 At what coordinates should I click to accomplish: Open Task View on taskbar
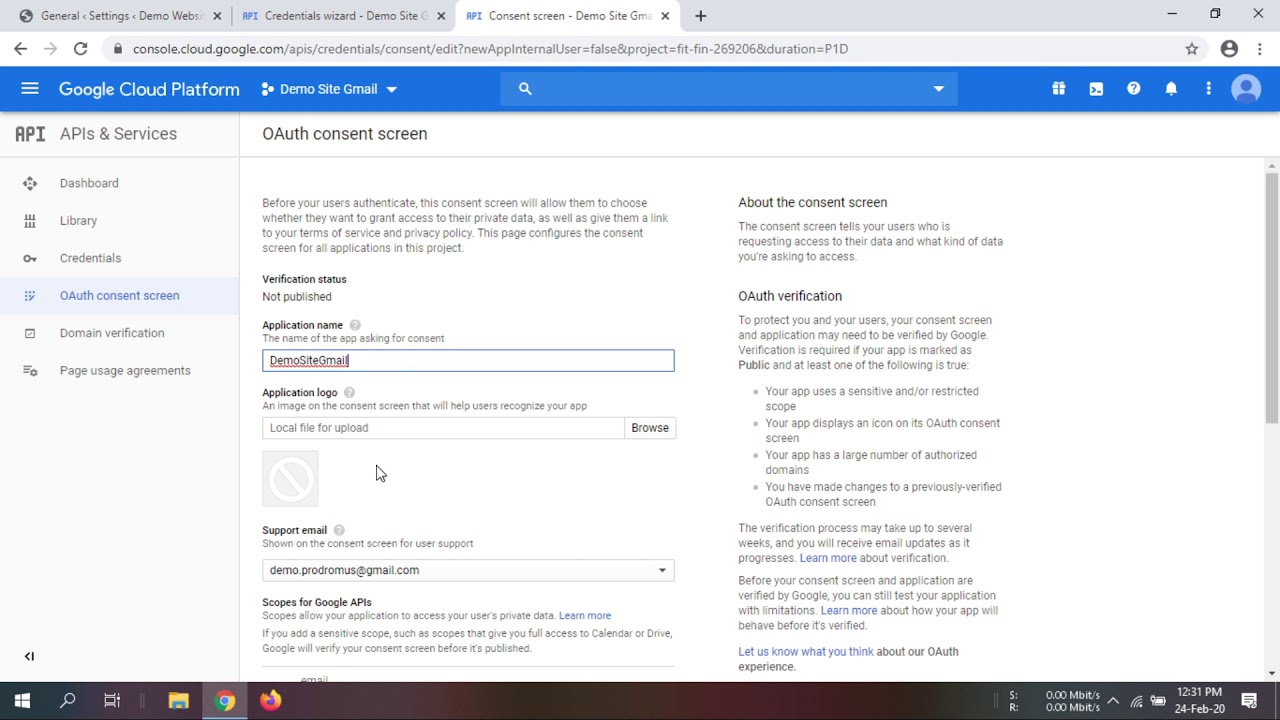click(x=112, y=701)
